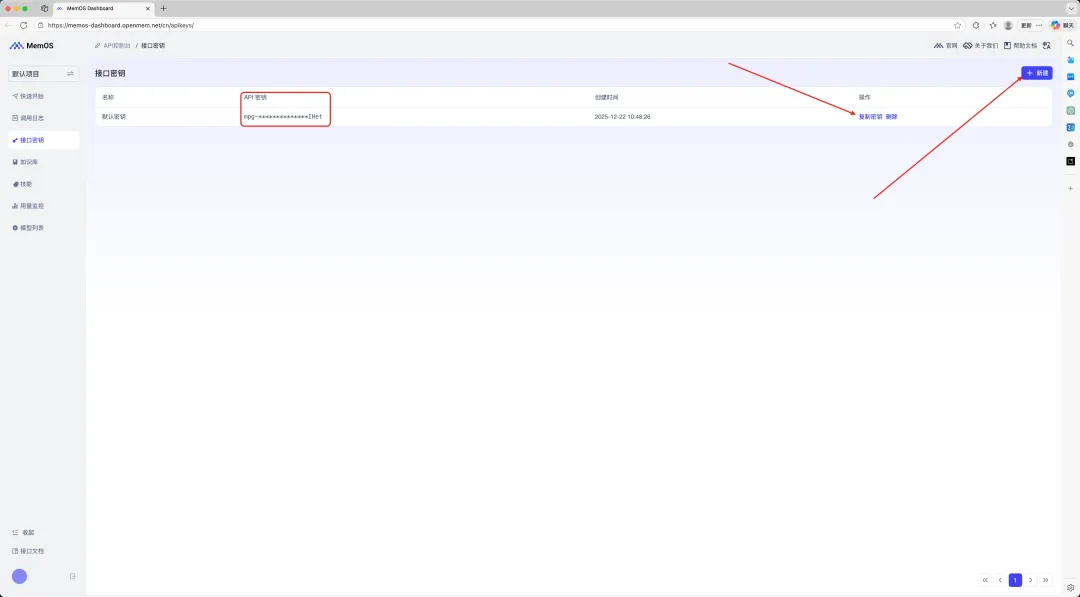
Task: Click the language switch icon in header
Action: coord(1047,45)
